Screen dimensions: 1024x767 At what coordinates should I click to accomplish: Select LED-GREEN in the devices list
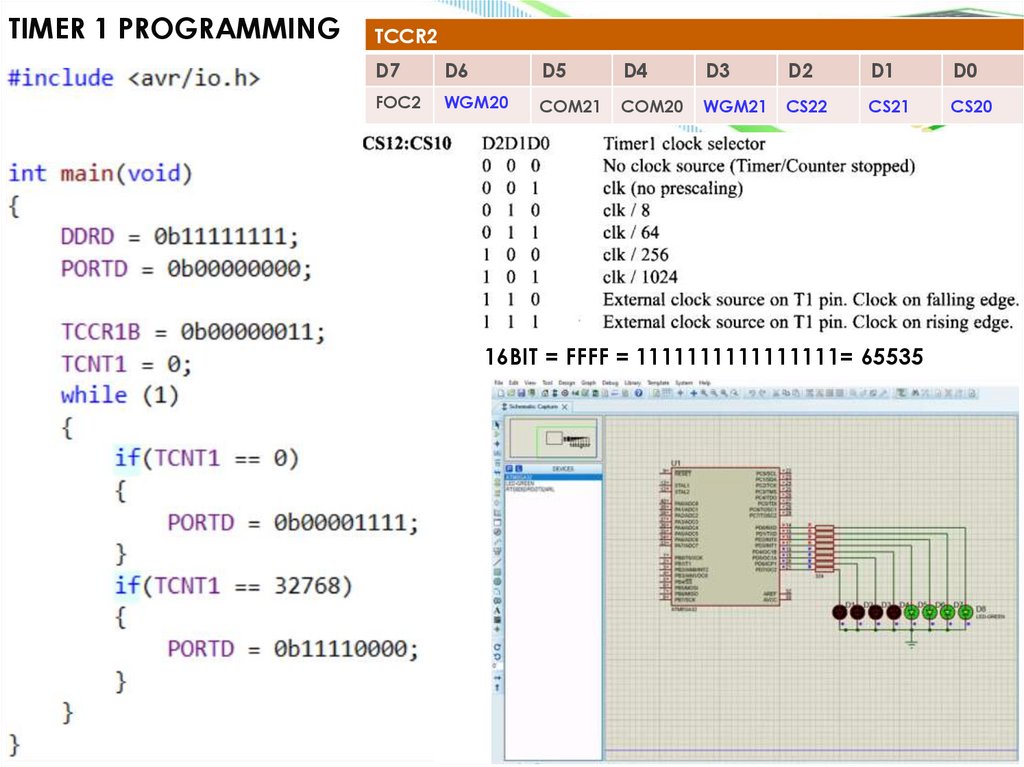[520, 483]
